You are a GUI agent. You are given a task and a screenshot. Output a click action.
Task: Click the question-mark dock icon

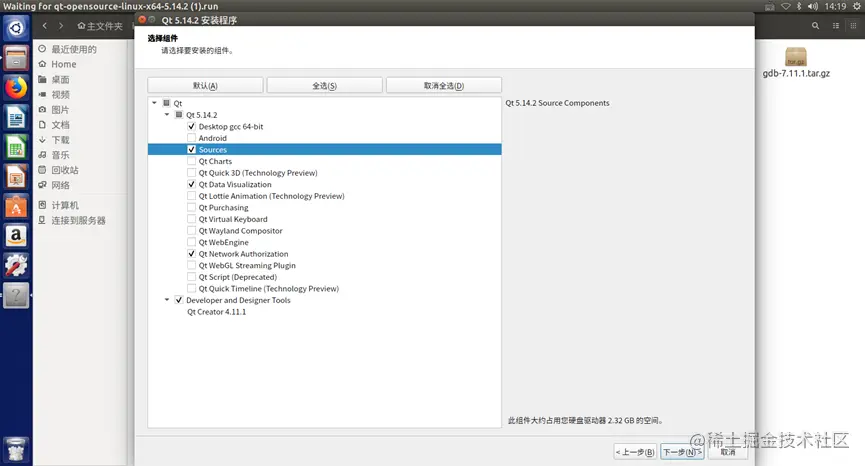tap(16, 296)
